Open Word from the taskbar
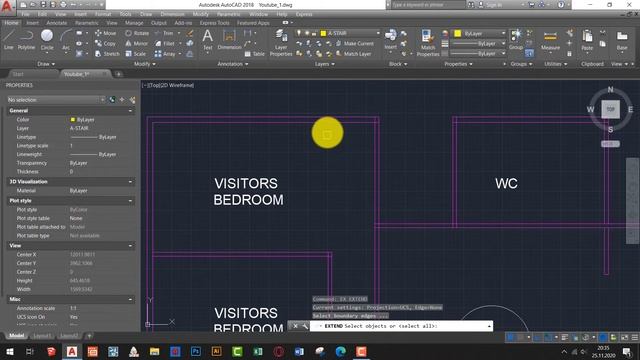 299,351
